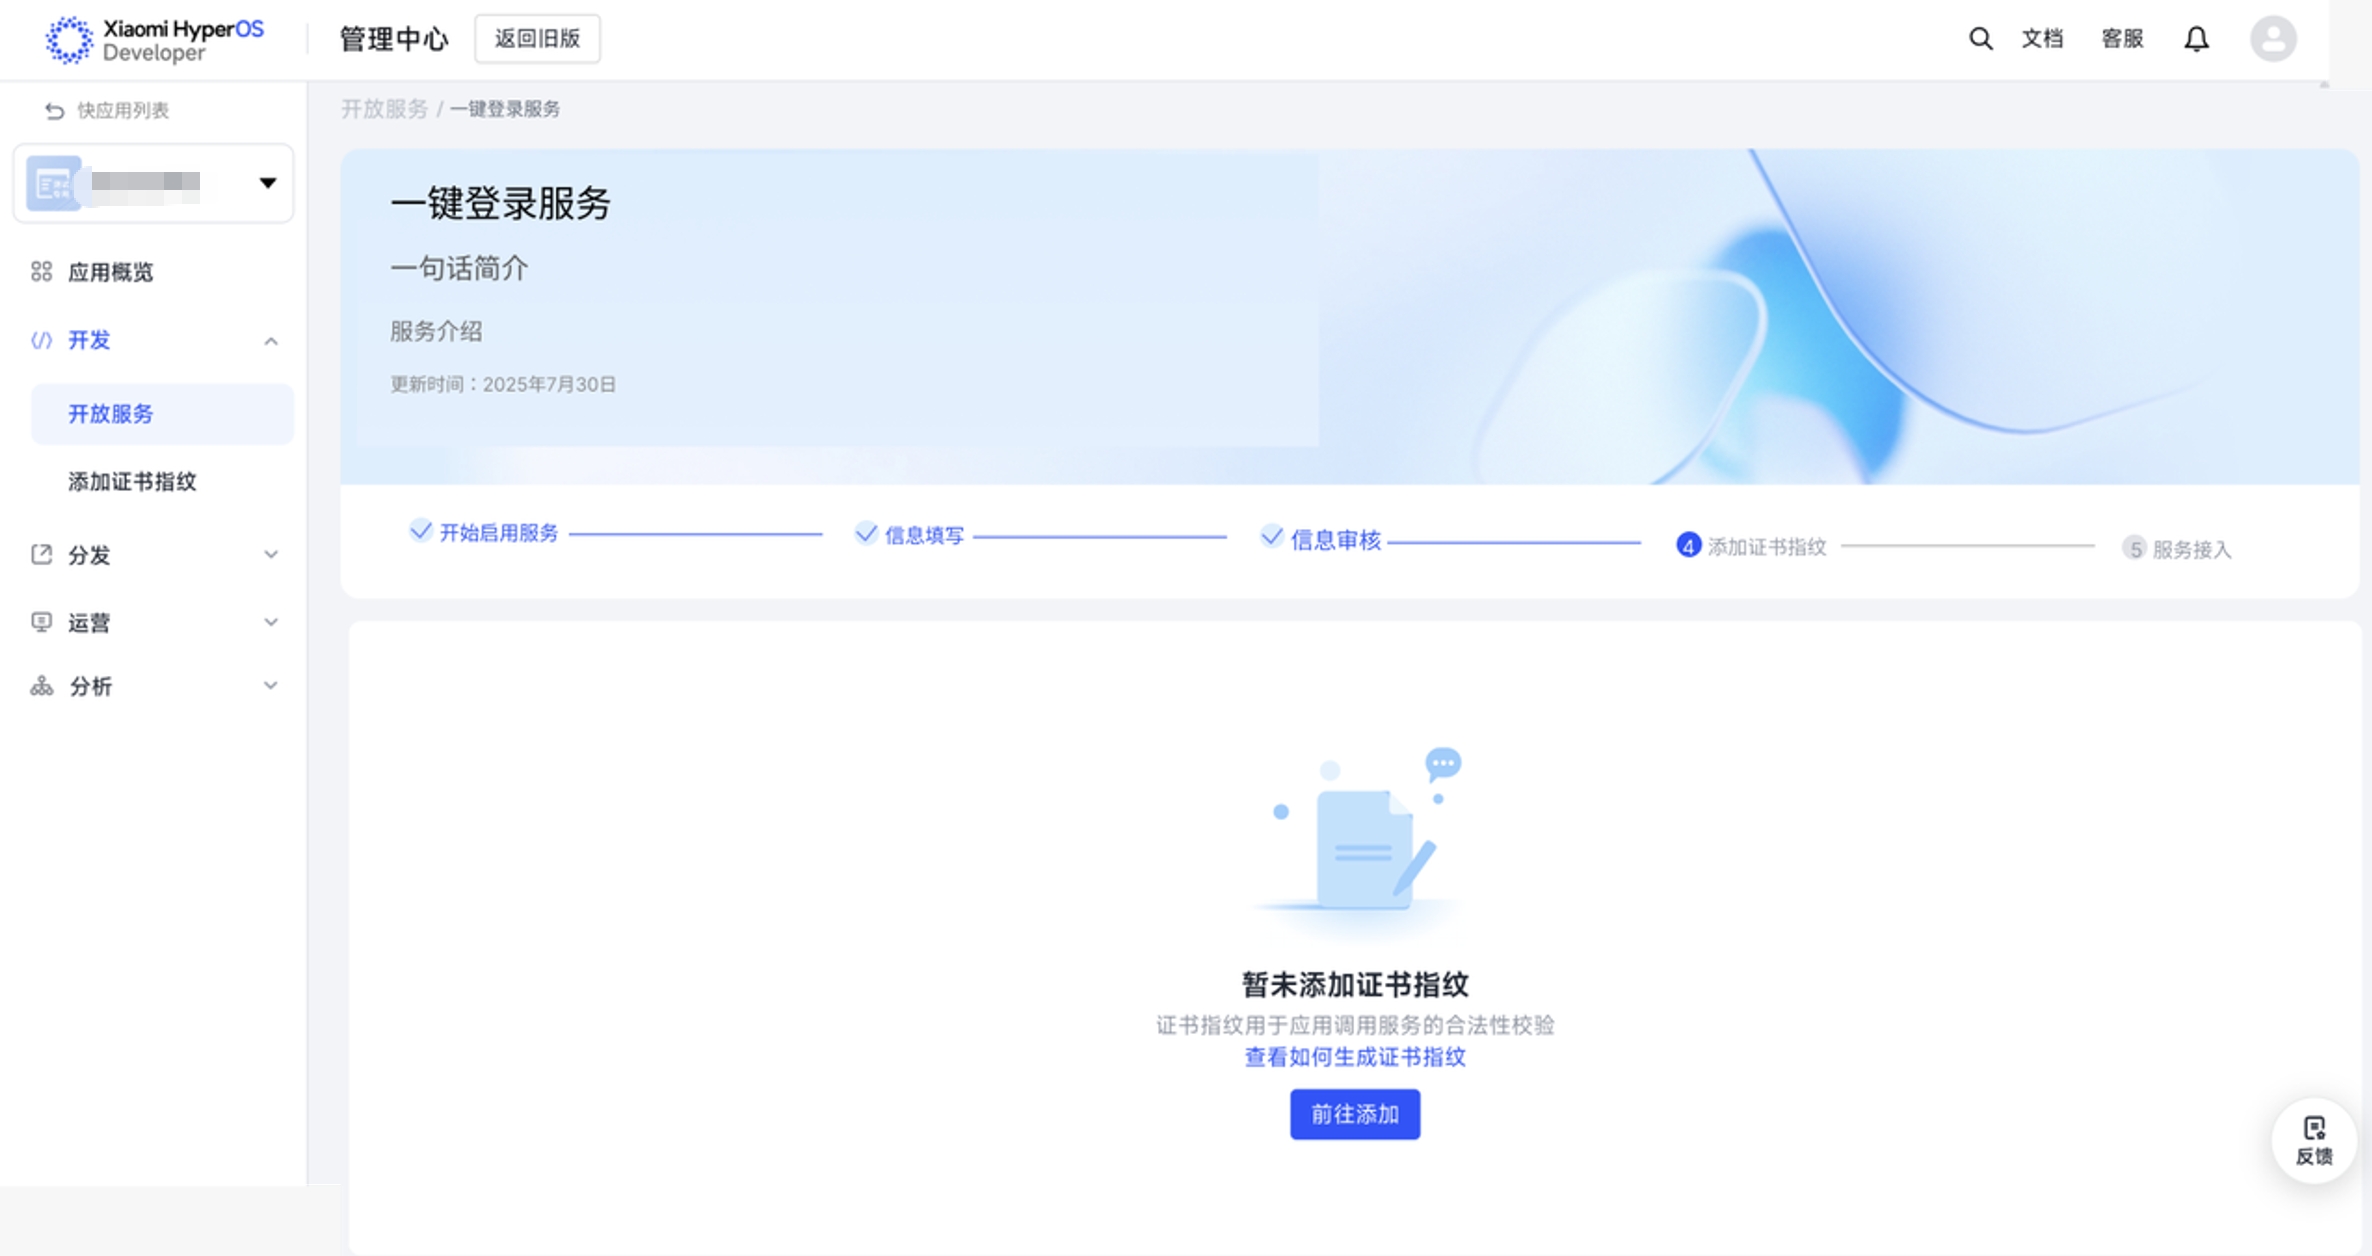Expand the 运营 menu section
Screen dimensions: 2372x1256
tap(270, 622)
